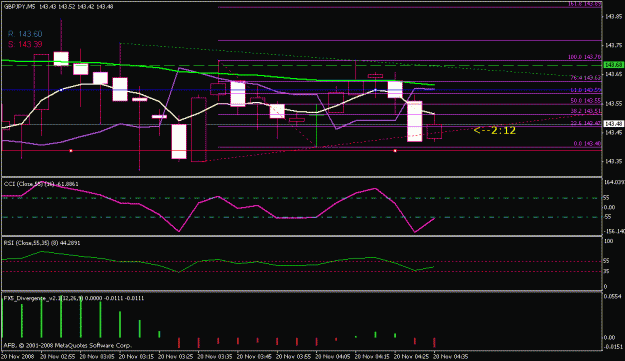Click 143.65 on the price scale

coord(614,75)
